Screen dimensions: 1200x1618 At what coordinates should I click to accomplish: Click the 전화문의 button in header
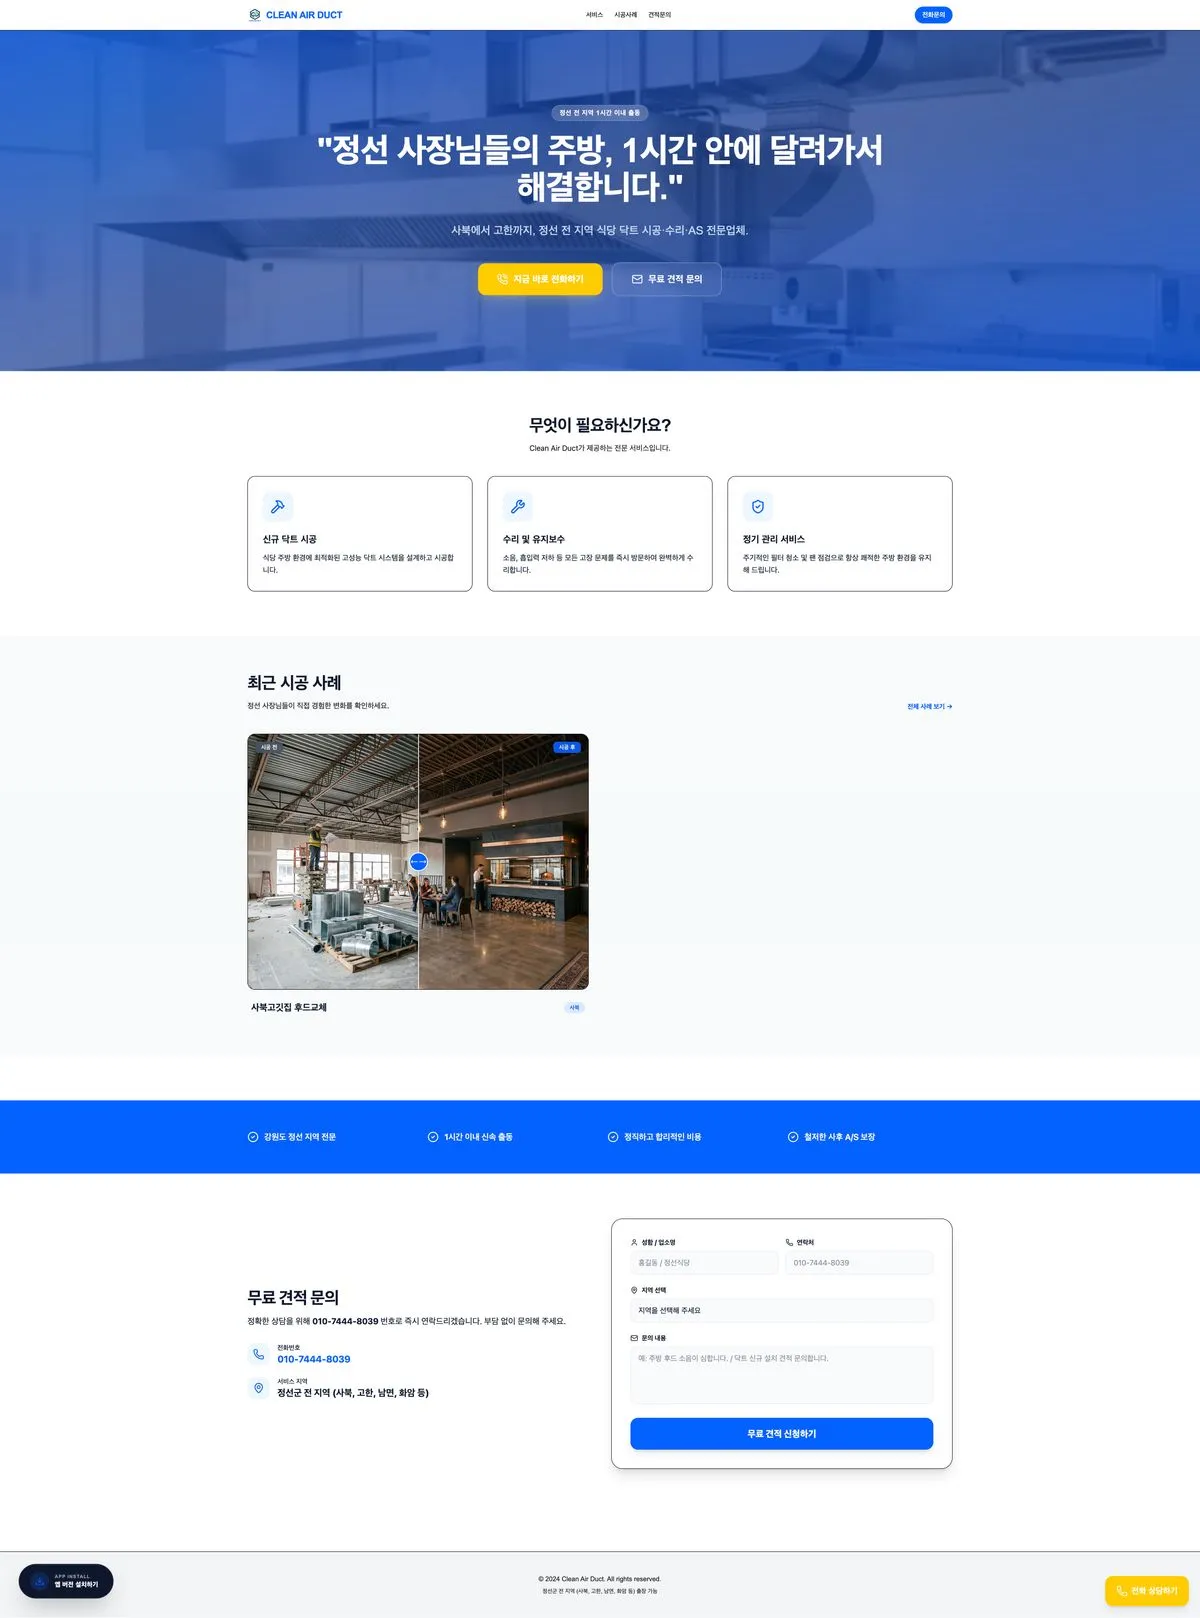[933, 15]
